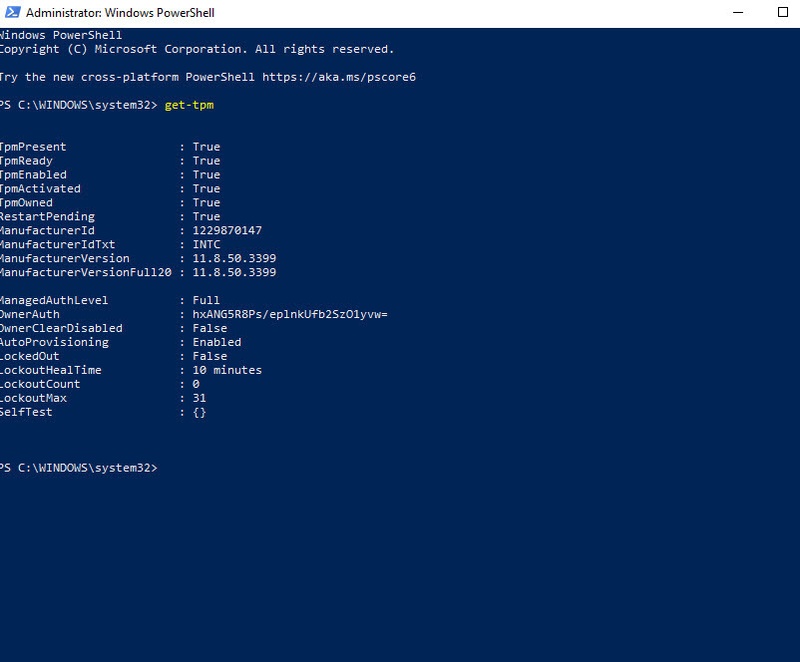Open the https://aka.ms/pscore6 link
800x662 pixels.
(339, 77)
